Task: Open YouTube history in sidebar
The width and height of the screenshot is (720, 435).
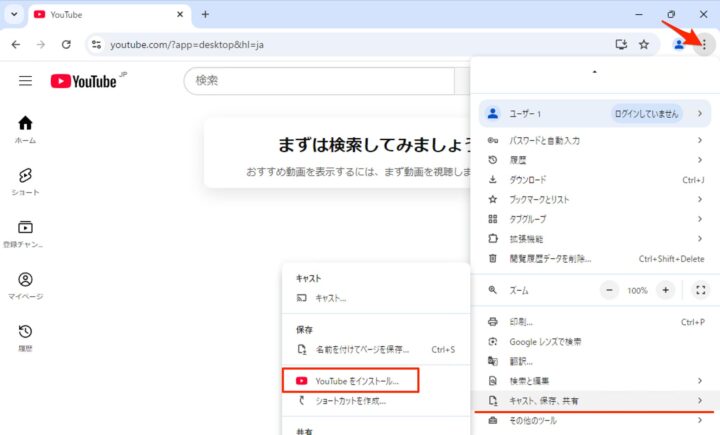Action: point(25,337)
